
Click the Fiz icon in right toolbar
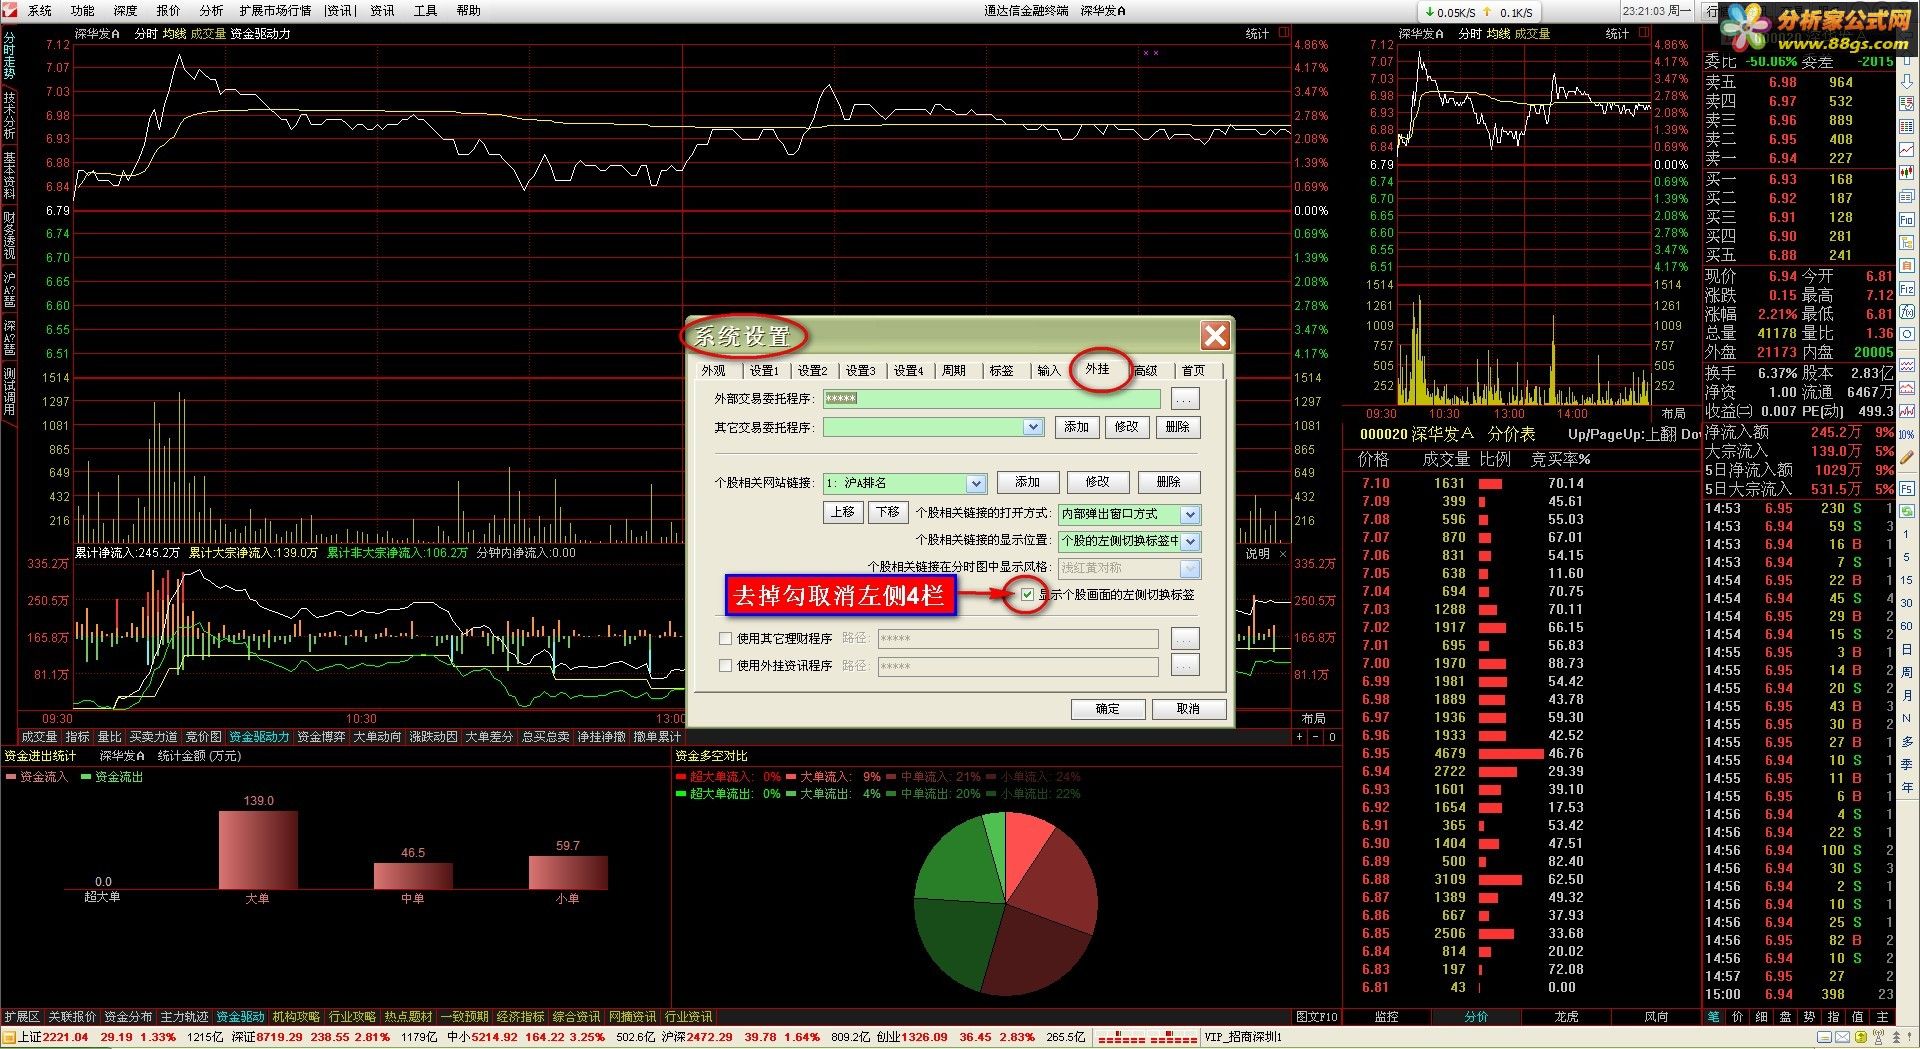tap(1907, 289)
